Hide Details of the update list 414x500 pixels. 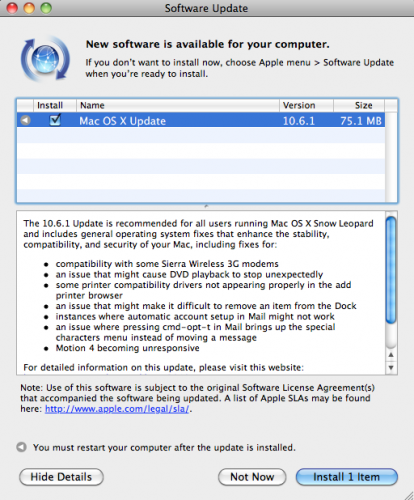coord(61,477)
